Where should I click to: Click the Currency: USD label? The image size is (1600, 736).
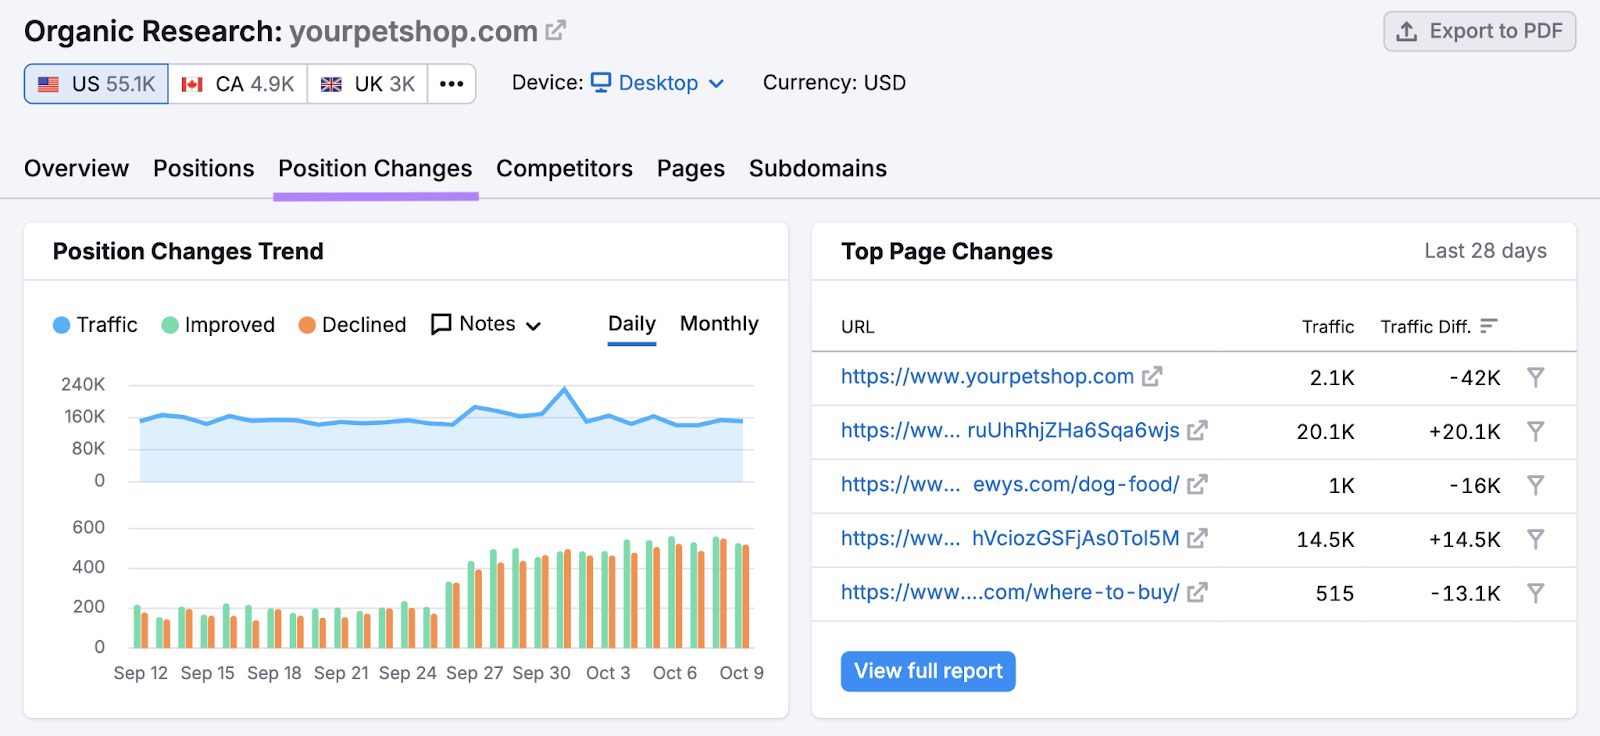click(x=834, y=83)
